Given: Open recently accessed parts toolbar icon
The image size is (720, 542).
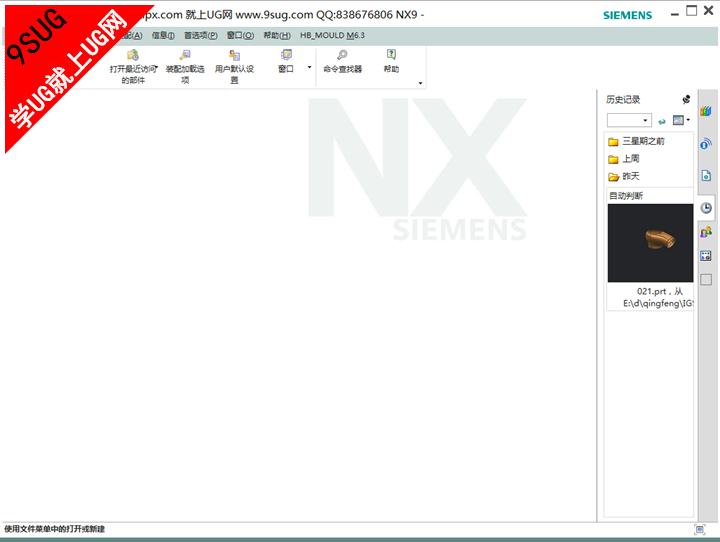Looking at the screenshot, I should click(x=133, y=55).
